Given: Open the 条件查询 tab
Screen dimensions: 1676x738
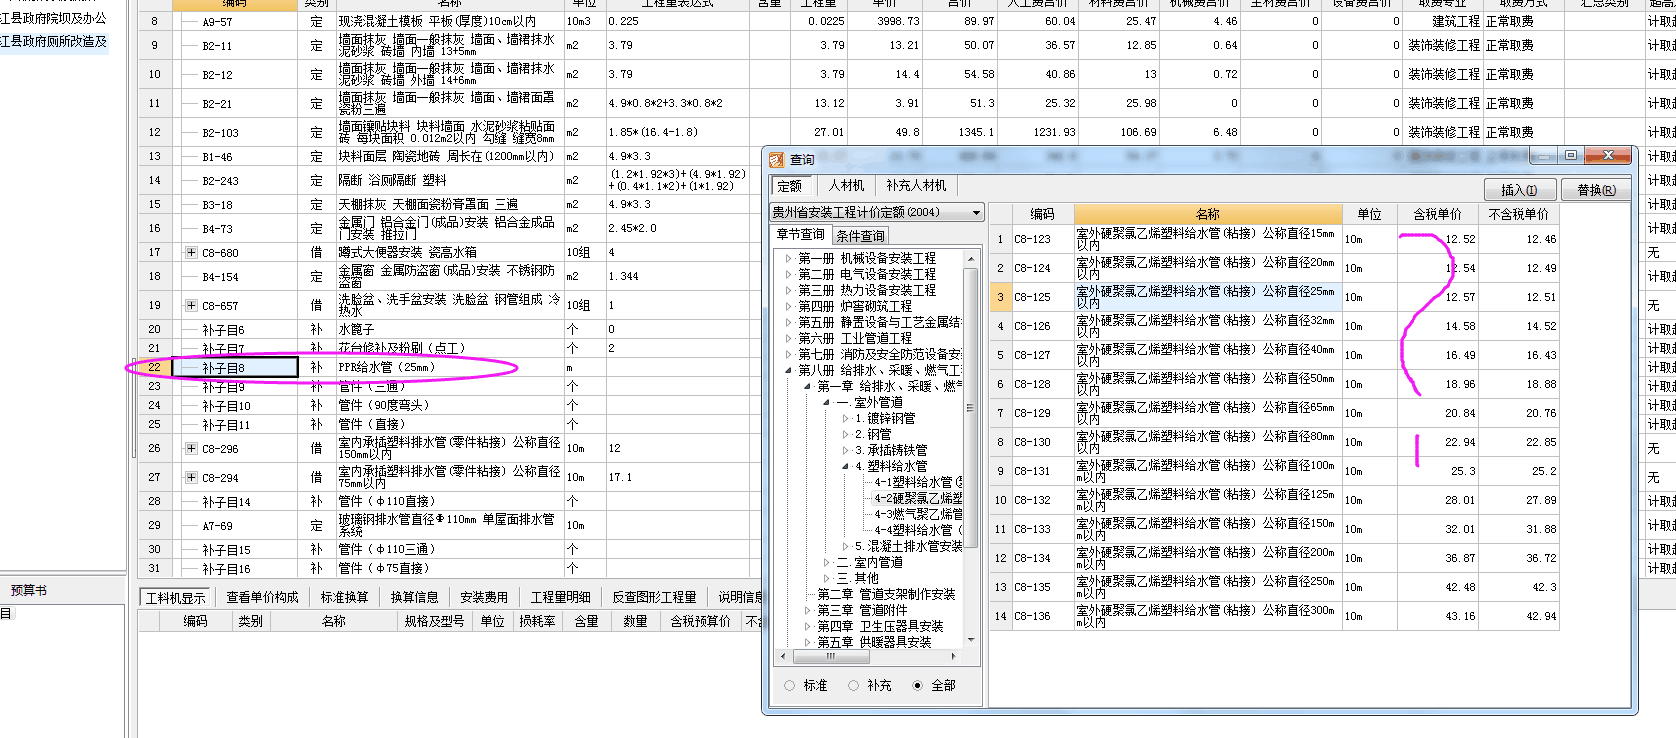Looking at the screenshot, I should 860,236.
